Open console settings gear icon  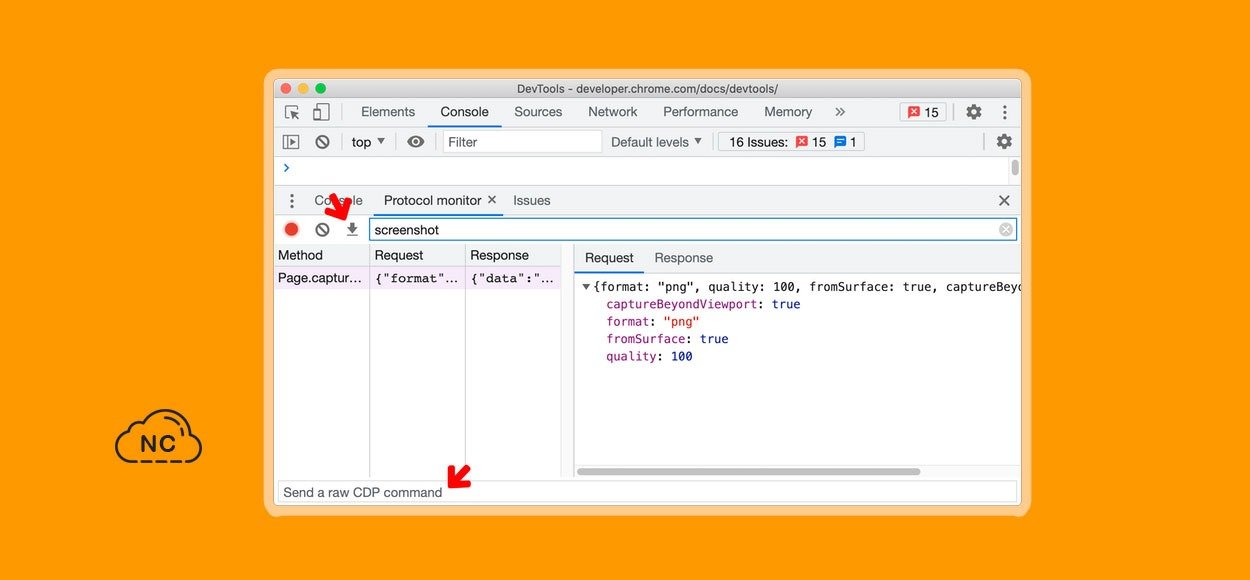pos(1004,142)
